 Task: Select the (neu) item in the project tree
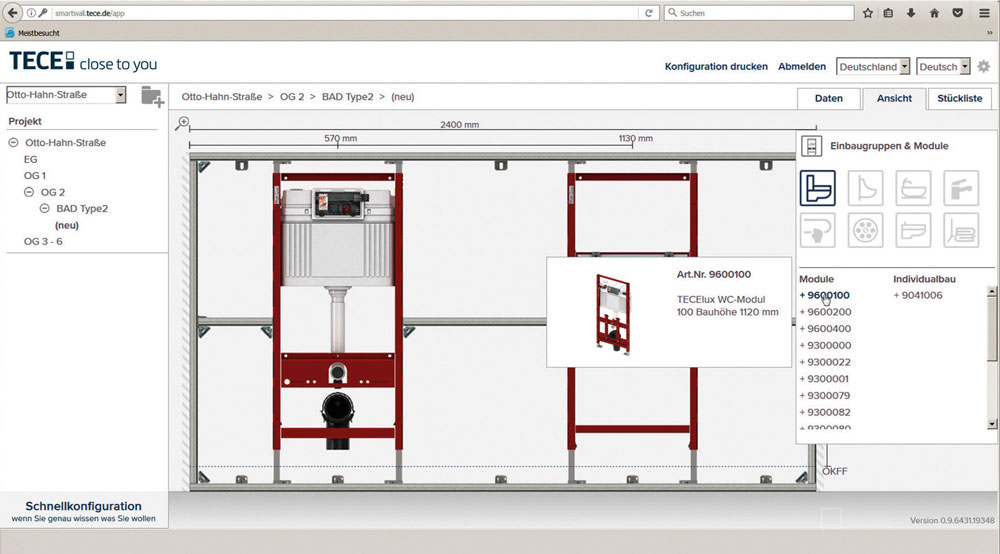(x=67, y=225)
